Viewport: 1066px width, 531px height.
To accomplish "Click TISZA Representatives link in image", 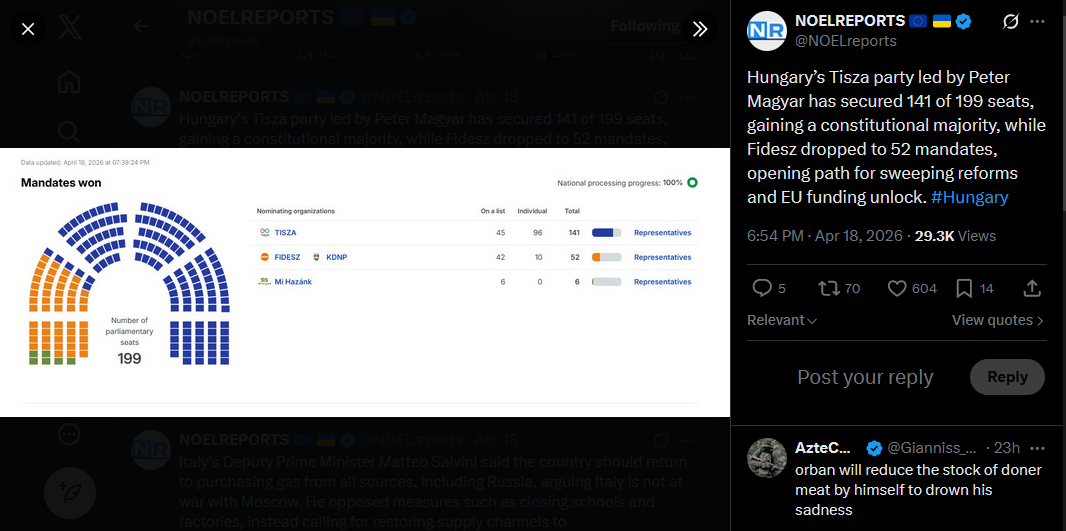I will pos(662,233).
